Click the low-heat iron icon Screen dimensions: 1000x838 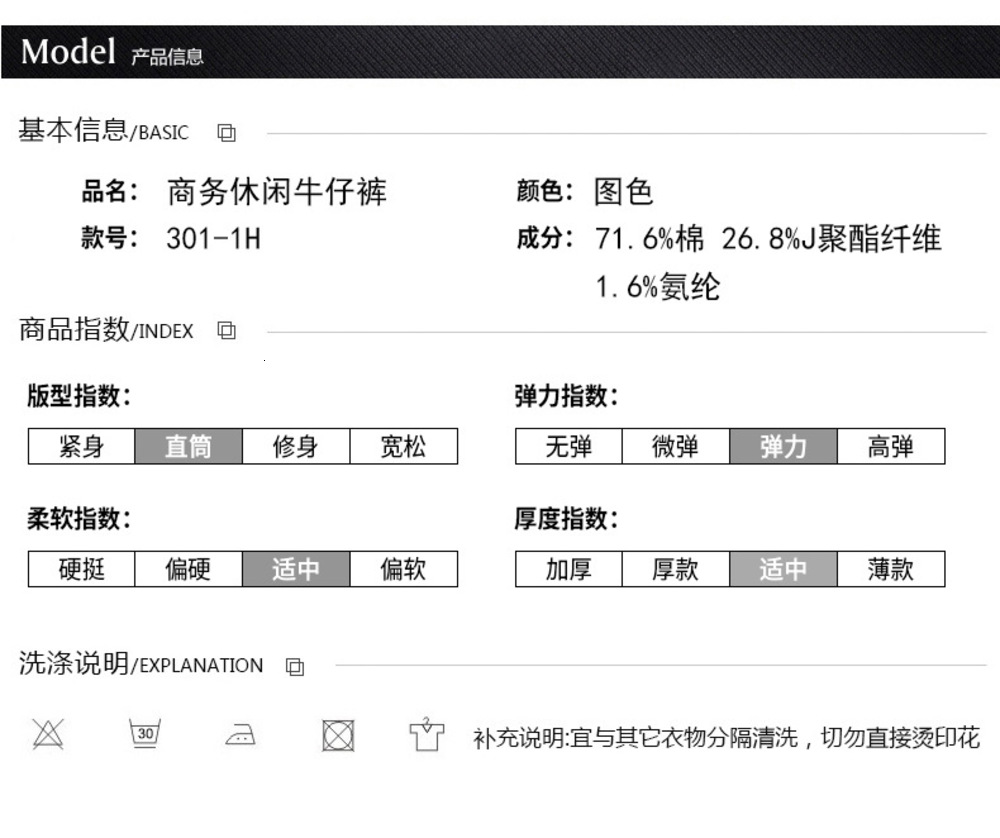(241, 735)
